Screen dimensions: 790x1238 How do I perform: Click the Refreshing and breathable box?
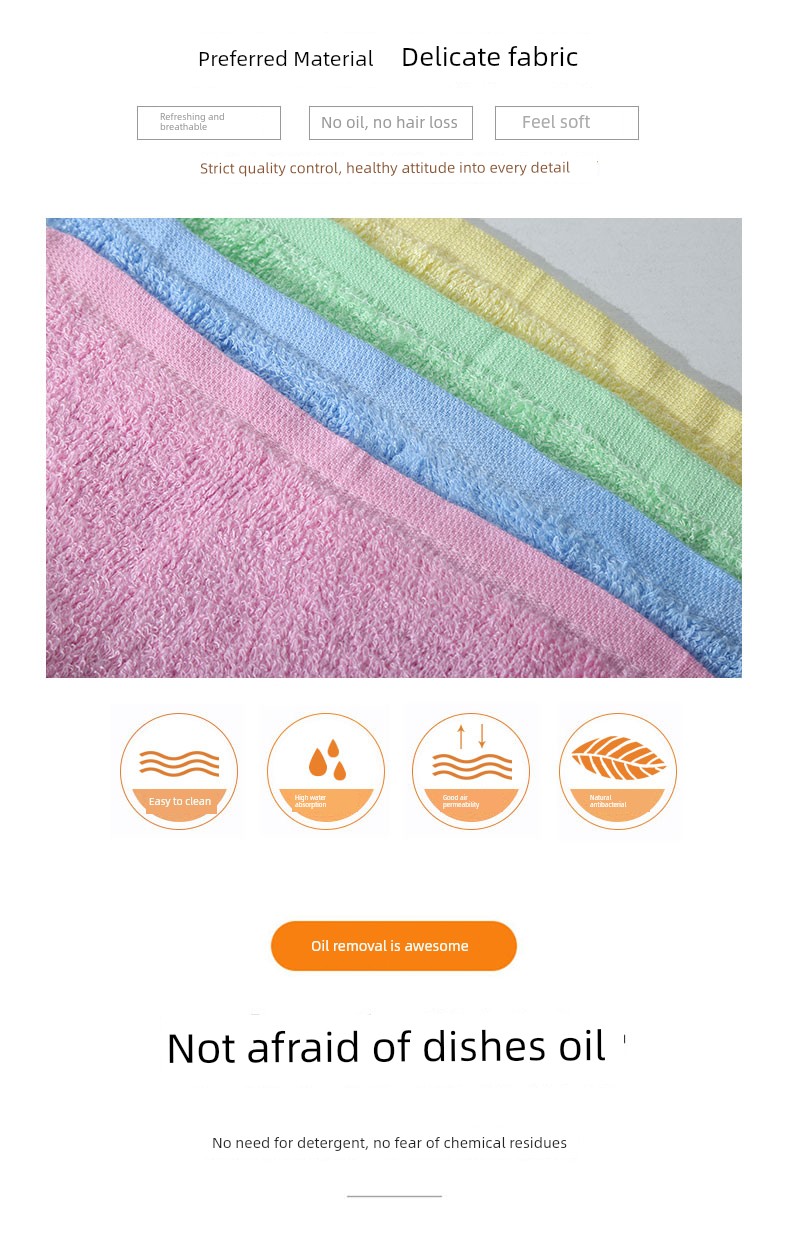click(x=209, y=123)
